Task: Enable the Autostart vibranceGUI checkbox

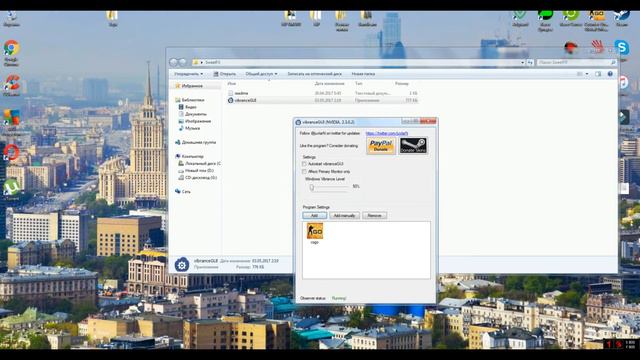Action: [304, 164]
